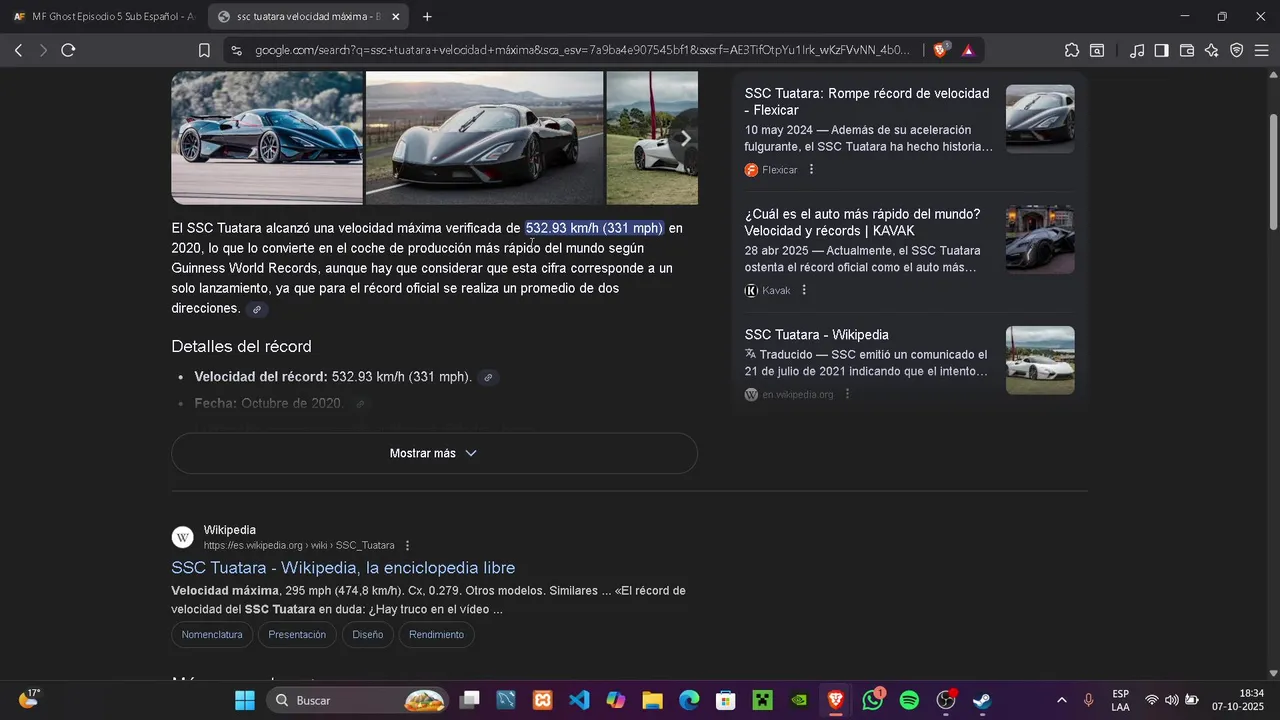The image size is (1280, 720).
Task: Open WhatsApp from taskbar
Action: 873,700
